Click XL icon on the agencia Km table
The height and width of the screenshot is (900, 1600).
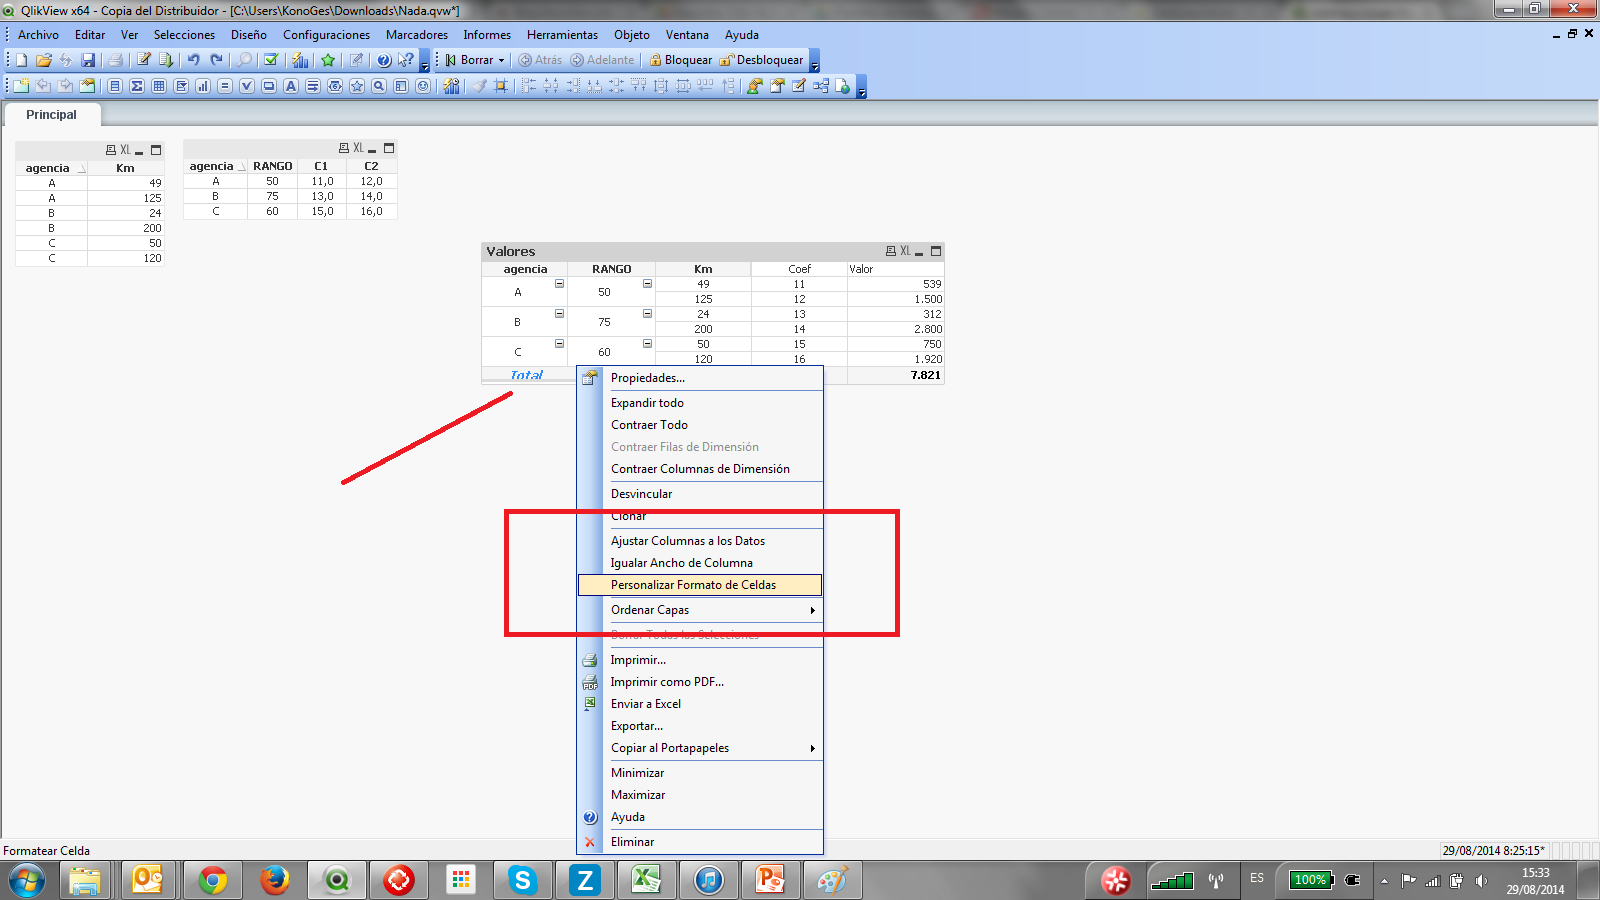click(125, 150)
